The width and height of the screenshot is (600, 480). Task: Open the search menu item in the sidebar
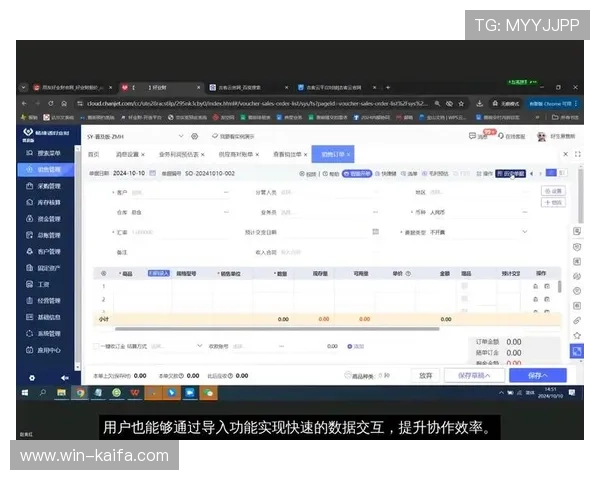click(x=43, y=153)
